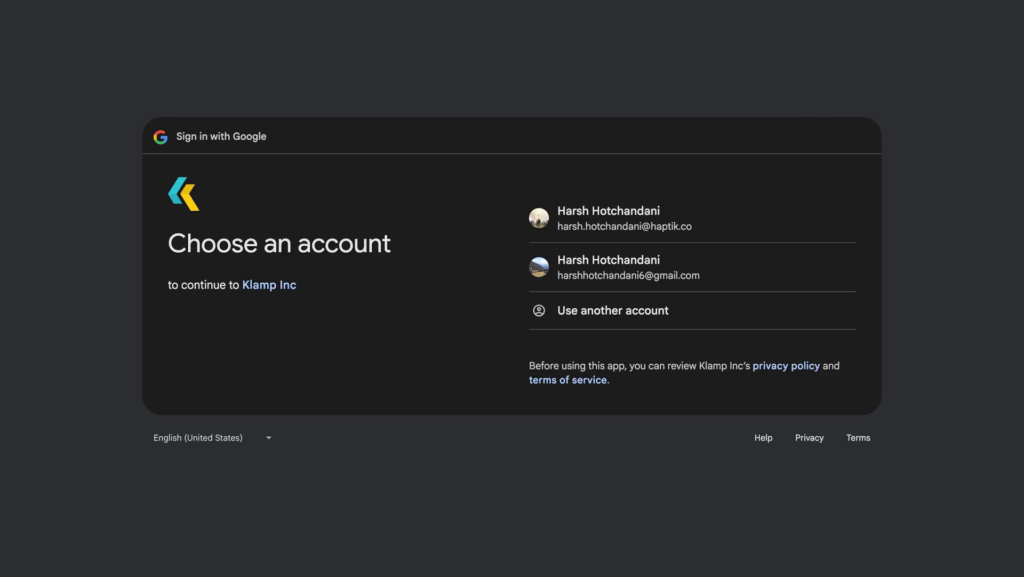Image resolution: width=1024 pixels, height=577 pixels.
Task: Choose account harsh.hotchandani@haptik.co
Action: [692, 218]
